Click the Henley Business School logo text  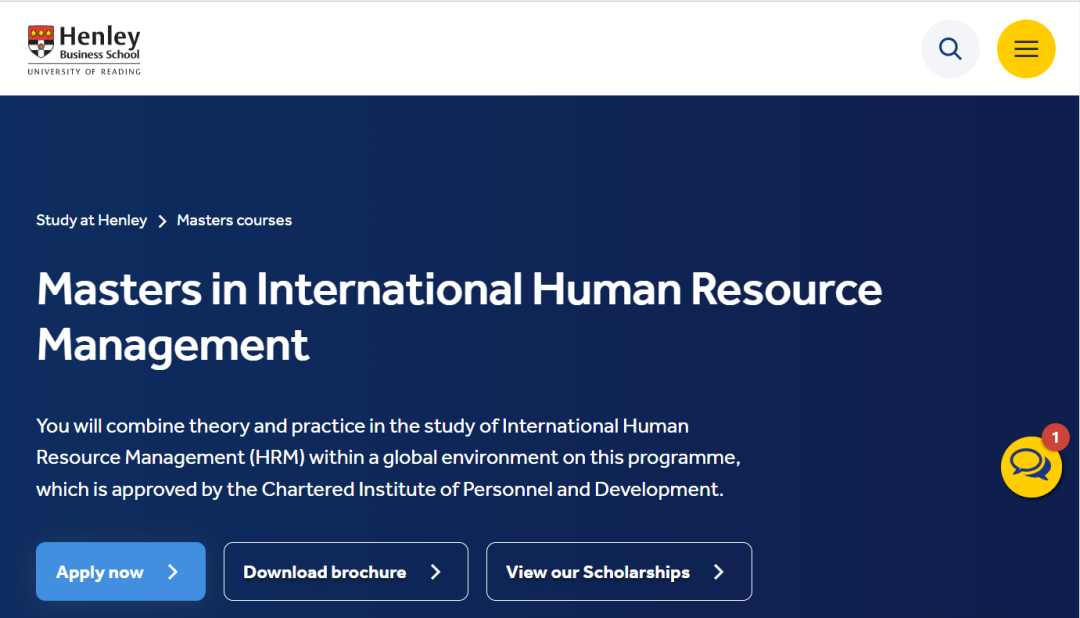tap(99, 44)
